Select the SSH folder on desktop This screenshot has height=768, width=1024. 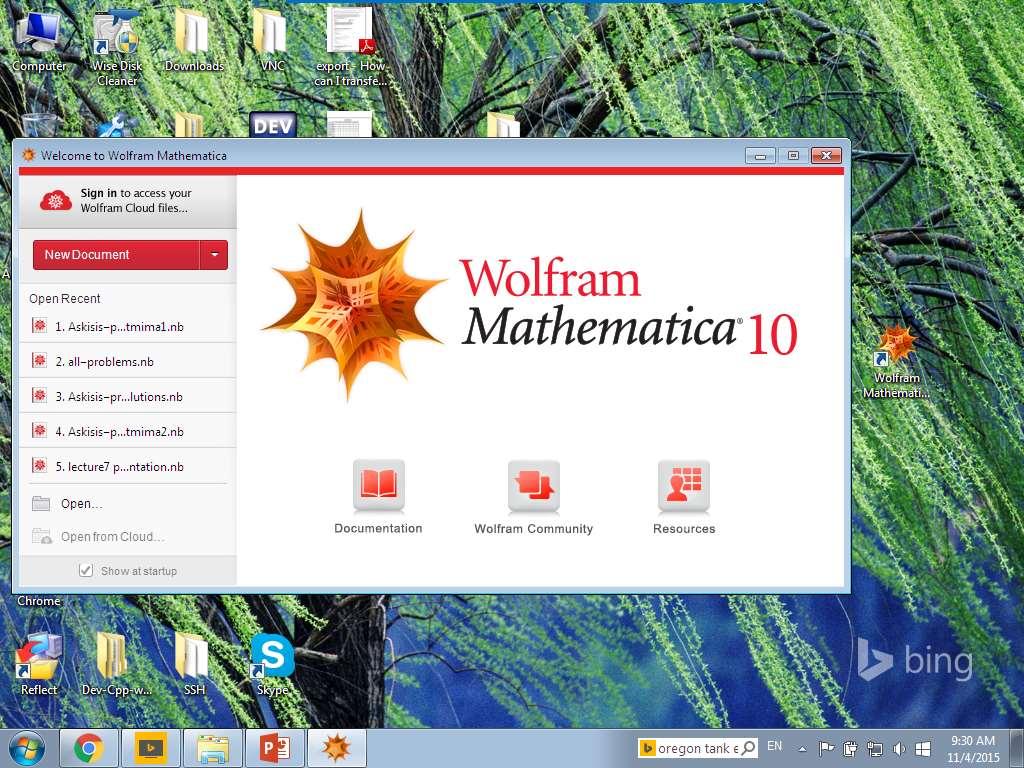point(194,664)
